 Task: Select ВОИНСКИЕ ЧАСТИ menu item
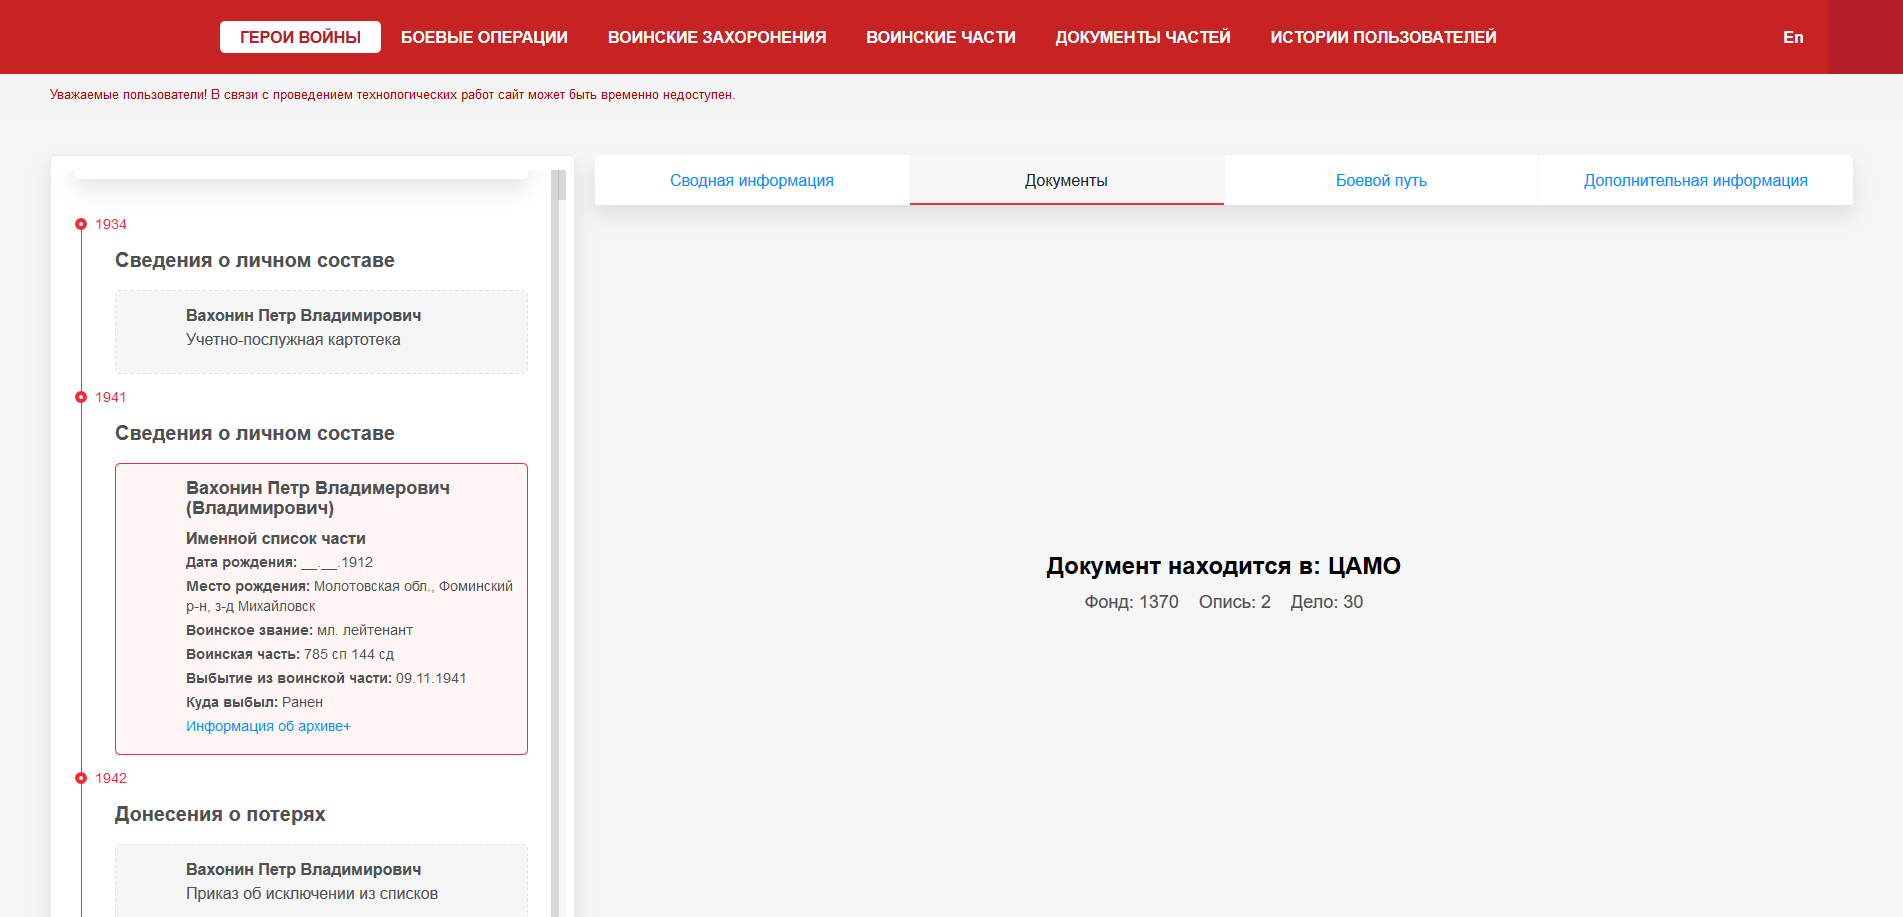click(940, 37)
